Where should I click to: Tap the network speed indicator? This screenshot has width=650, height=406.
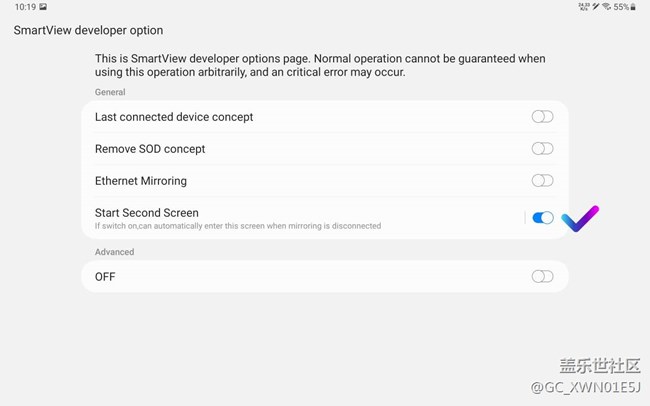click(x=583, y=7)
